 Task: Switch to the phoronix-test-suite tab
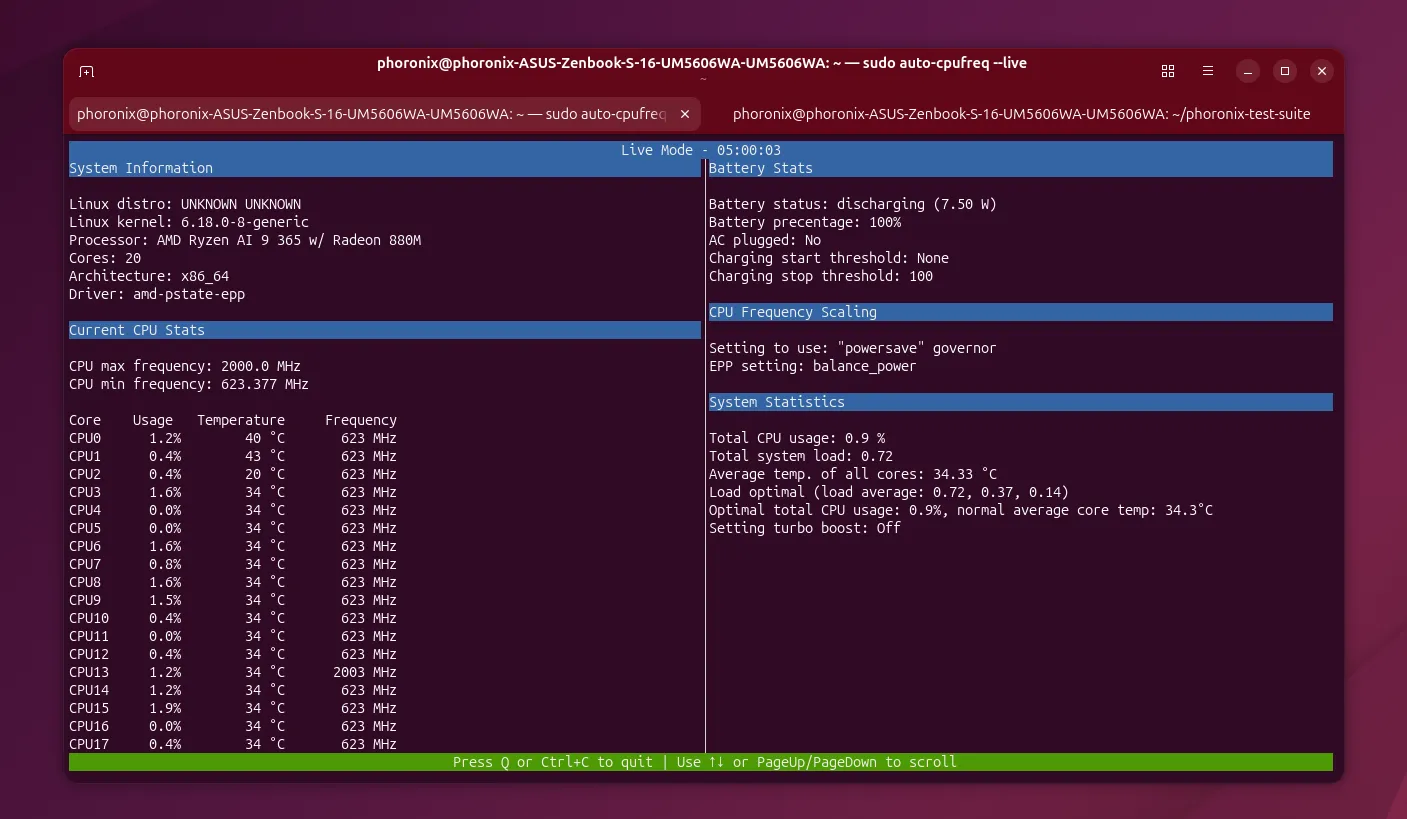tap(1021, 114)
